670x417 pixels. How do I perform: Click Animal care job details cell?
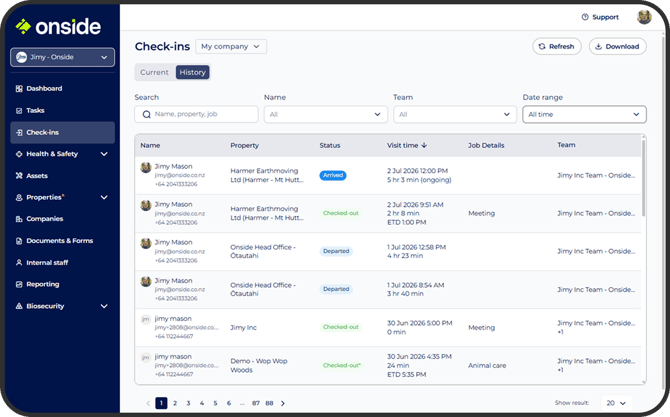click(x=487, y=366)
